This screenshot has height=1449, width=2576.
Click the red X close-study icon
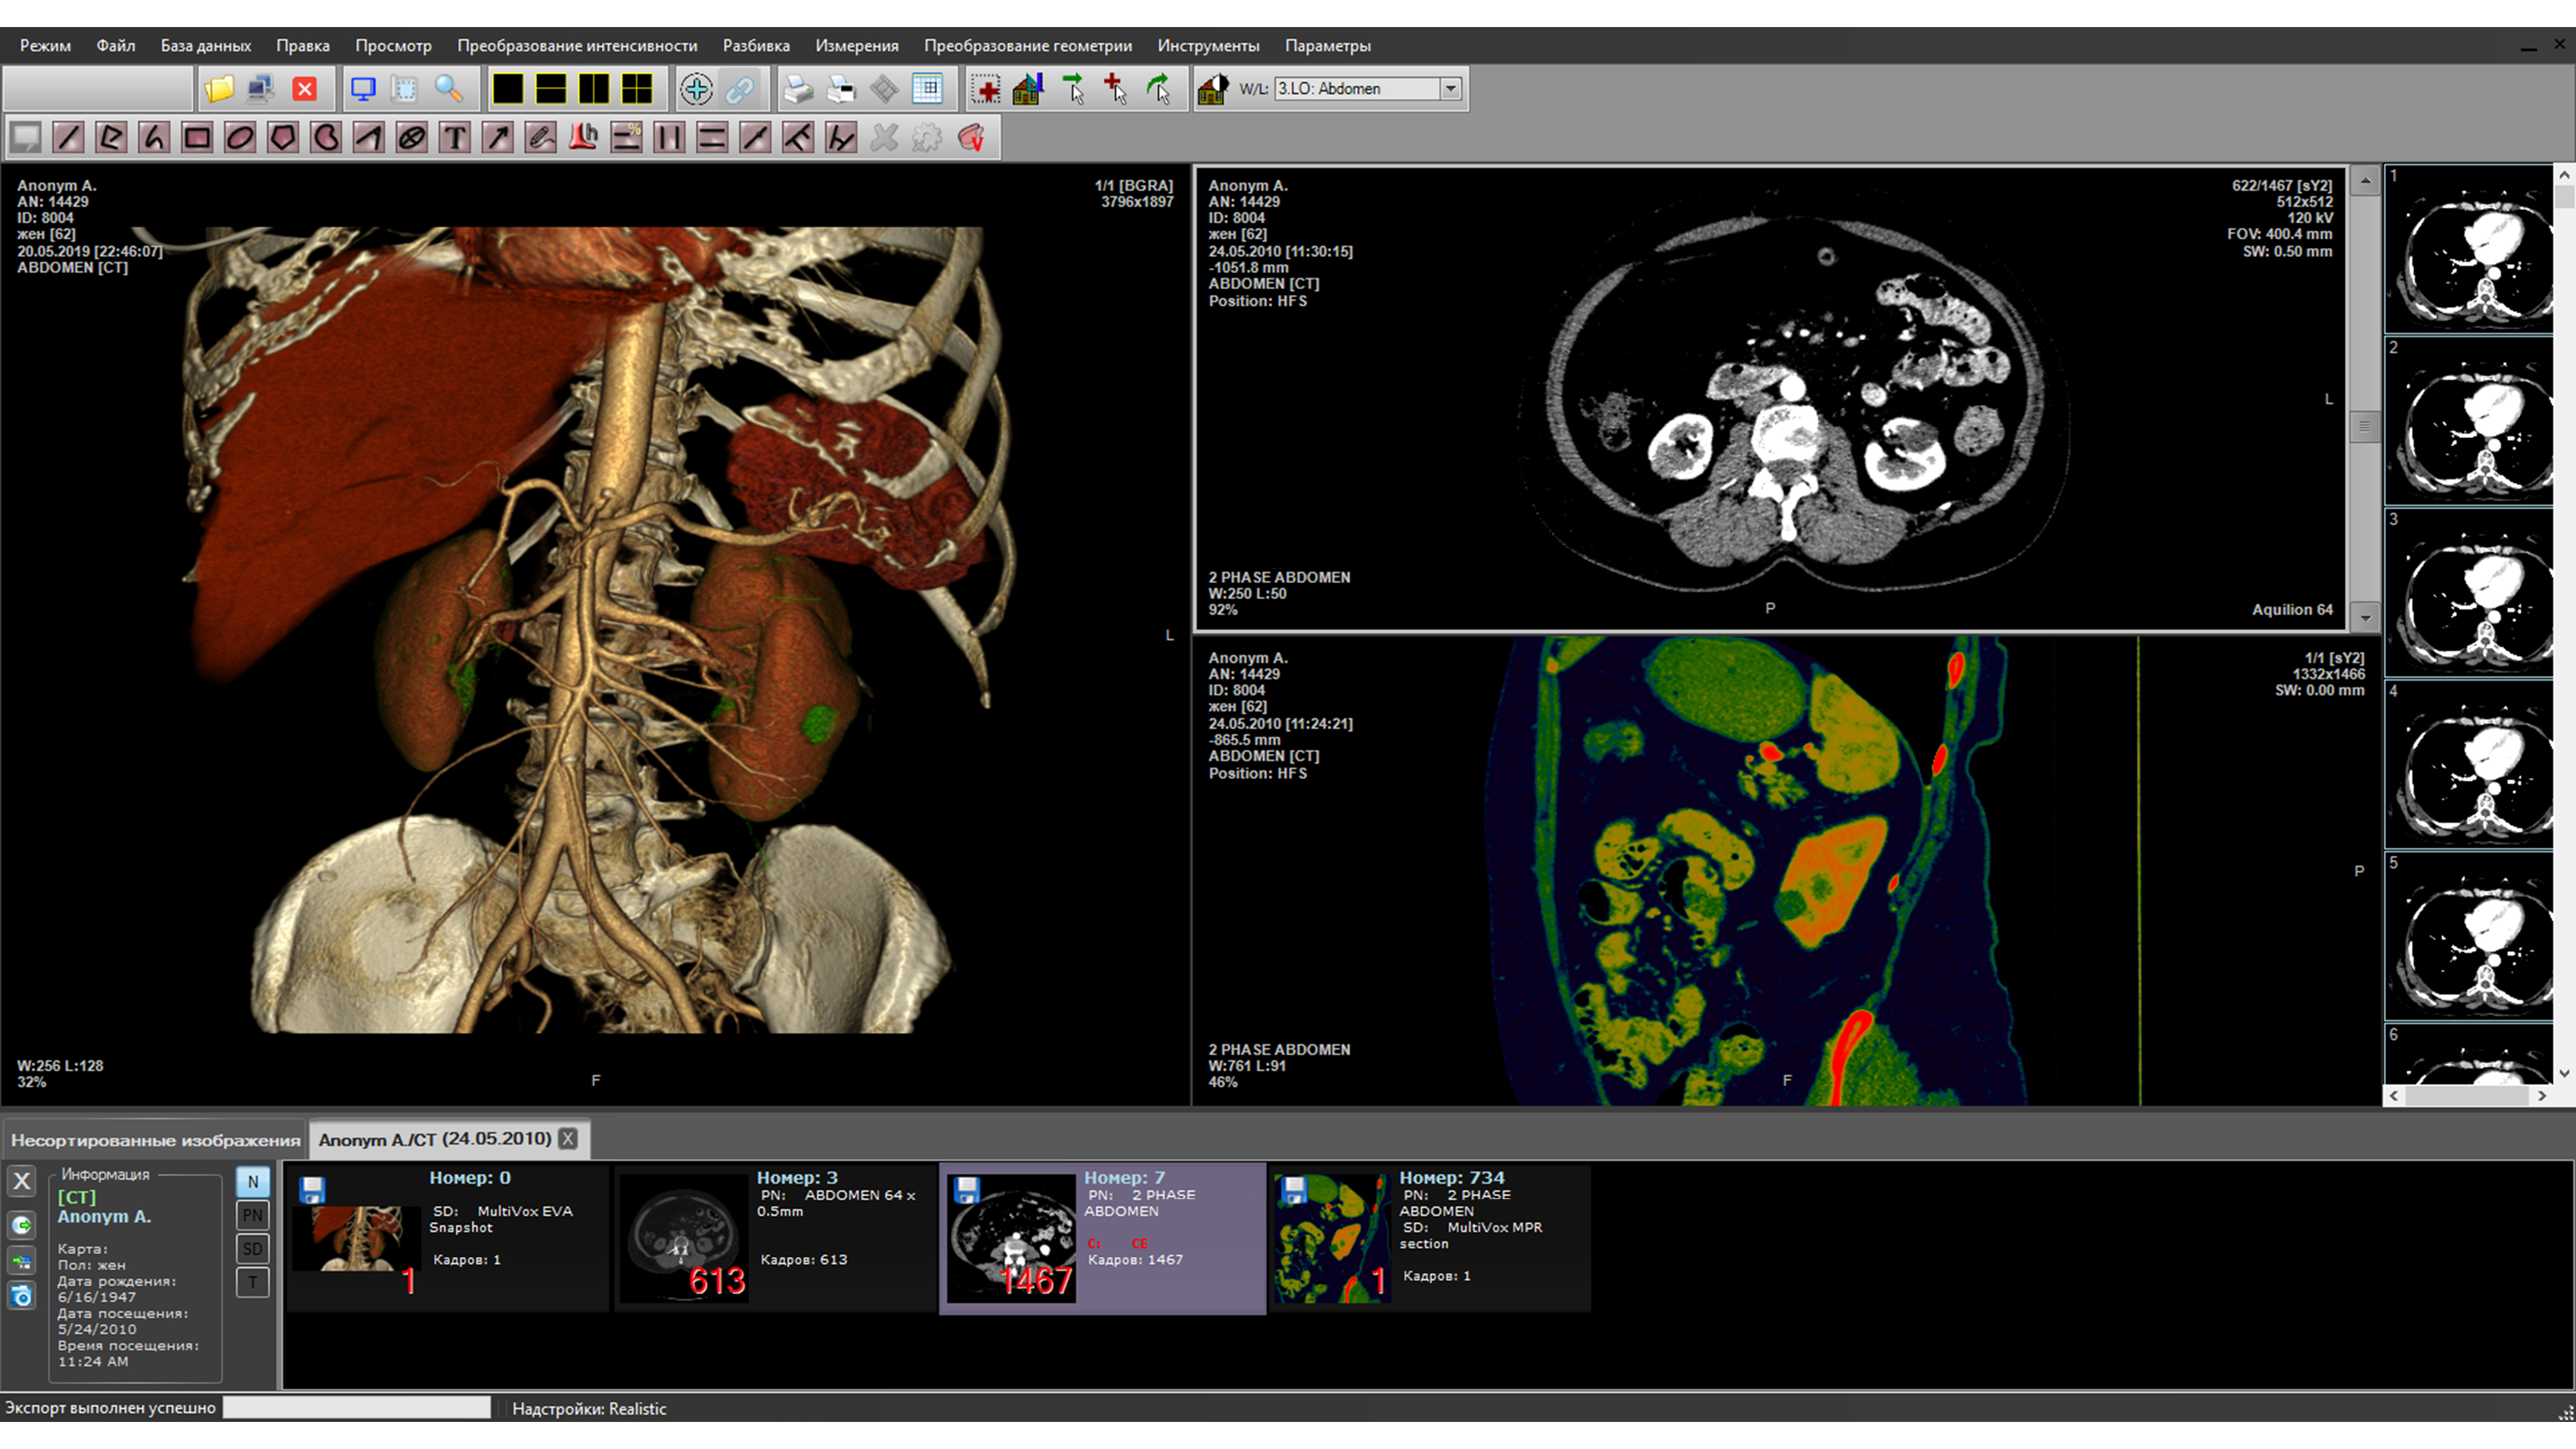coord(305,89)
